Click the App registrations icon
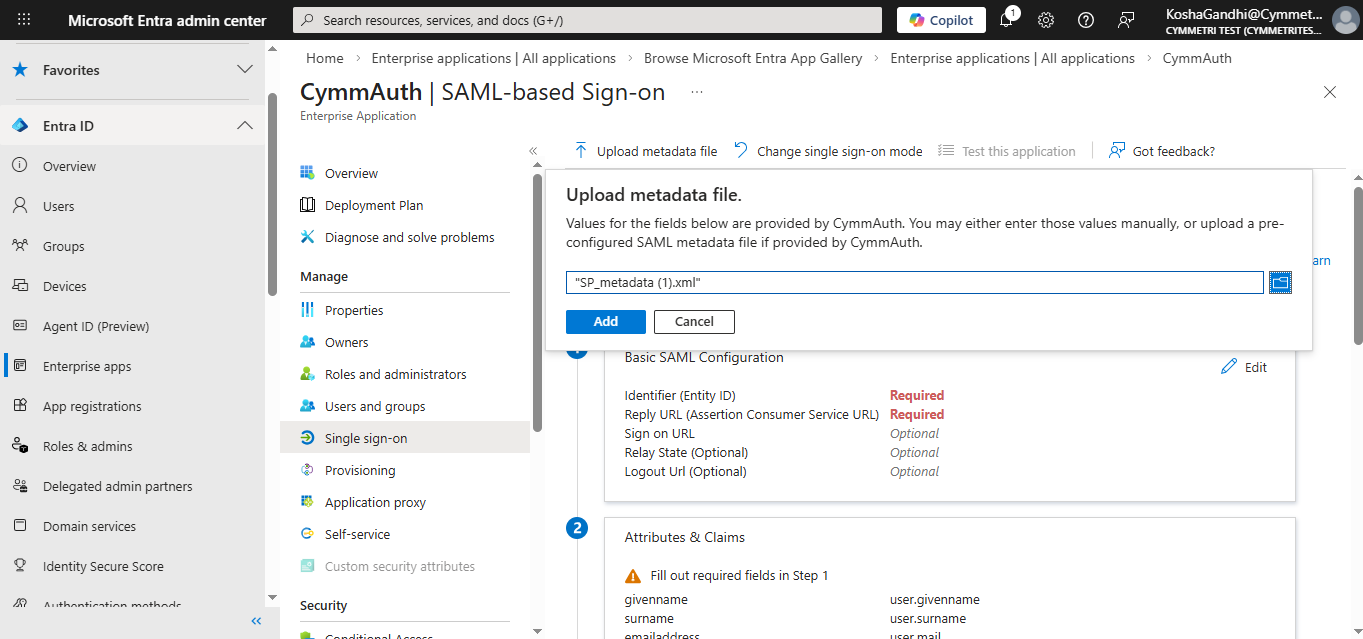 click(20, 406)
